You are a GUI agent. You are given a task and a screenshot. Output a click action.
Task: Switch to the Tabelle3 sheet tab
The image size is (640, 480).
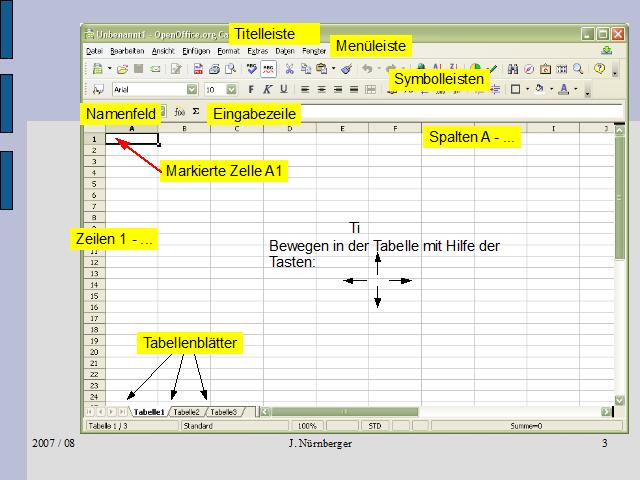(x=223, y=411)
